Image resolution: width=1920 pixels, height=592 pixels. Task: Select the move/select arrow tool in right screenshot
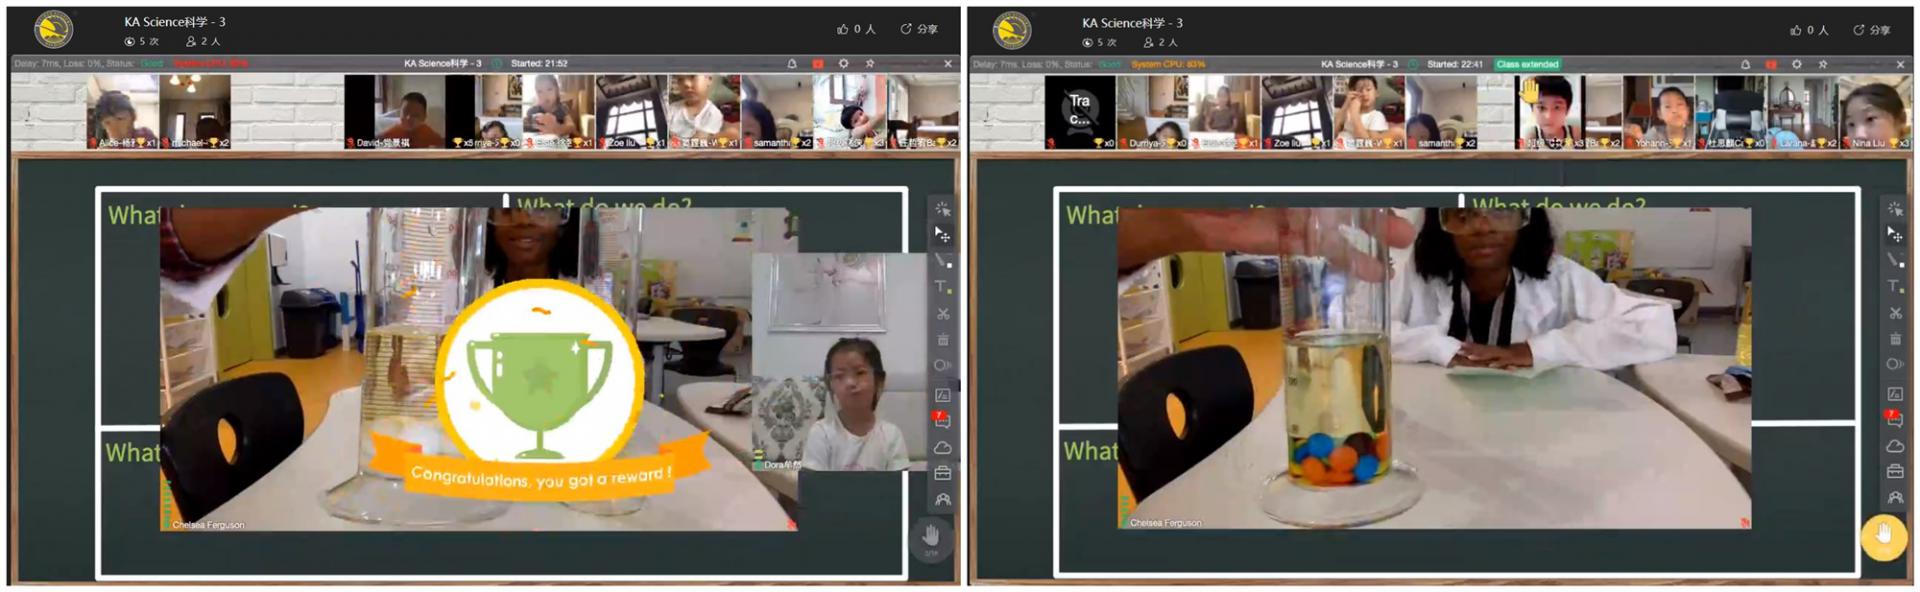point(1895,234)
